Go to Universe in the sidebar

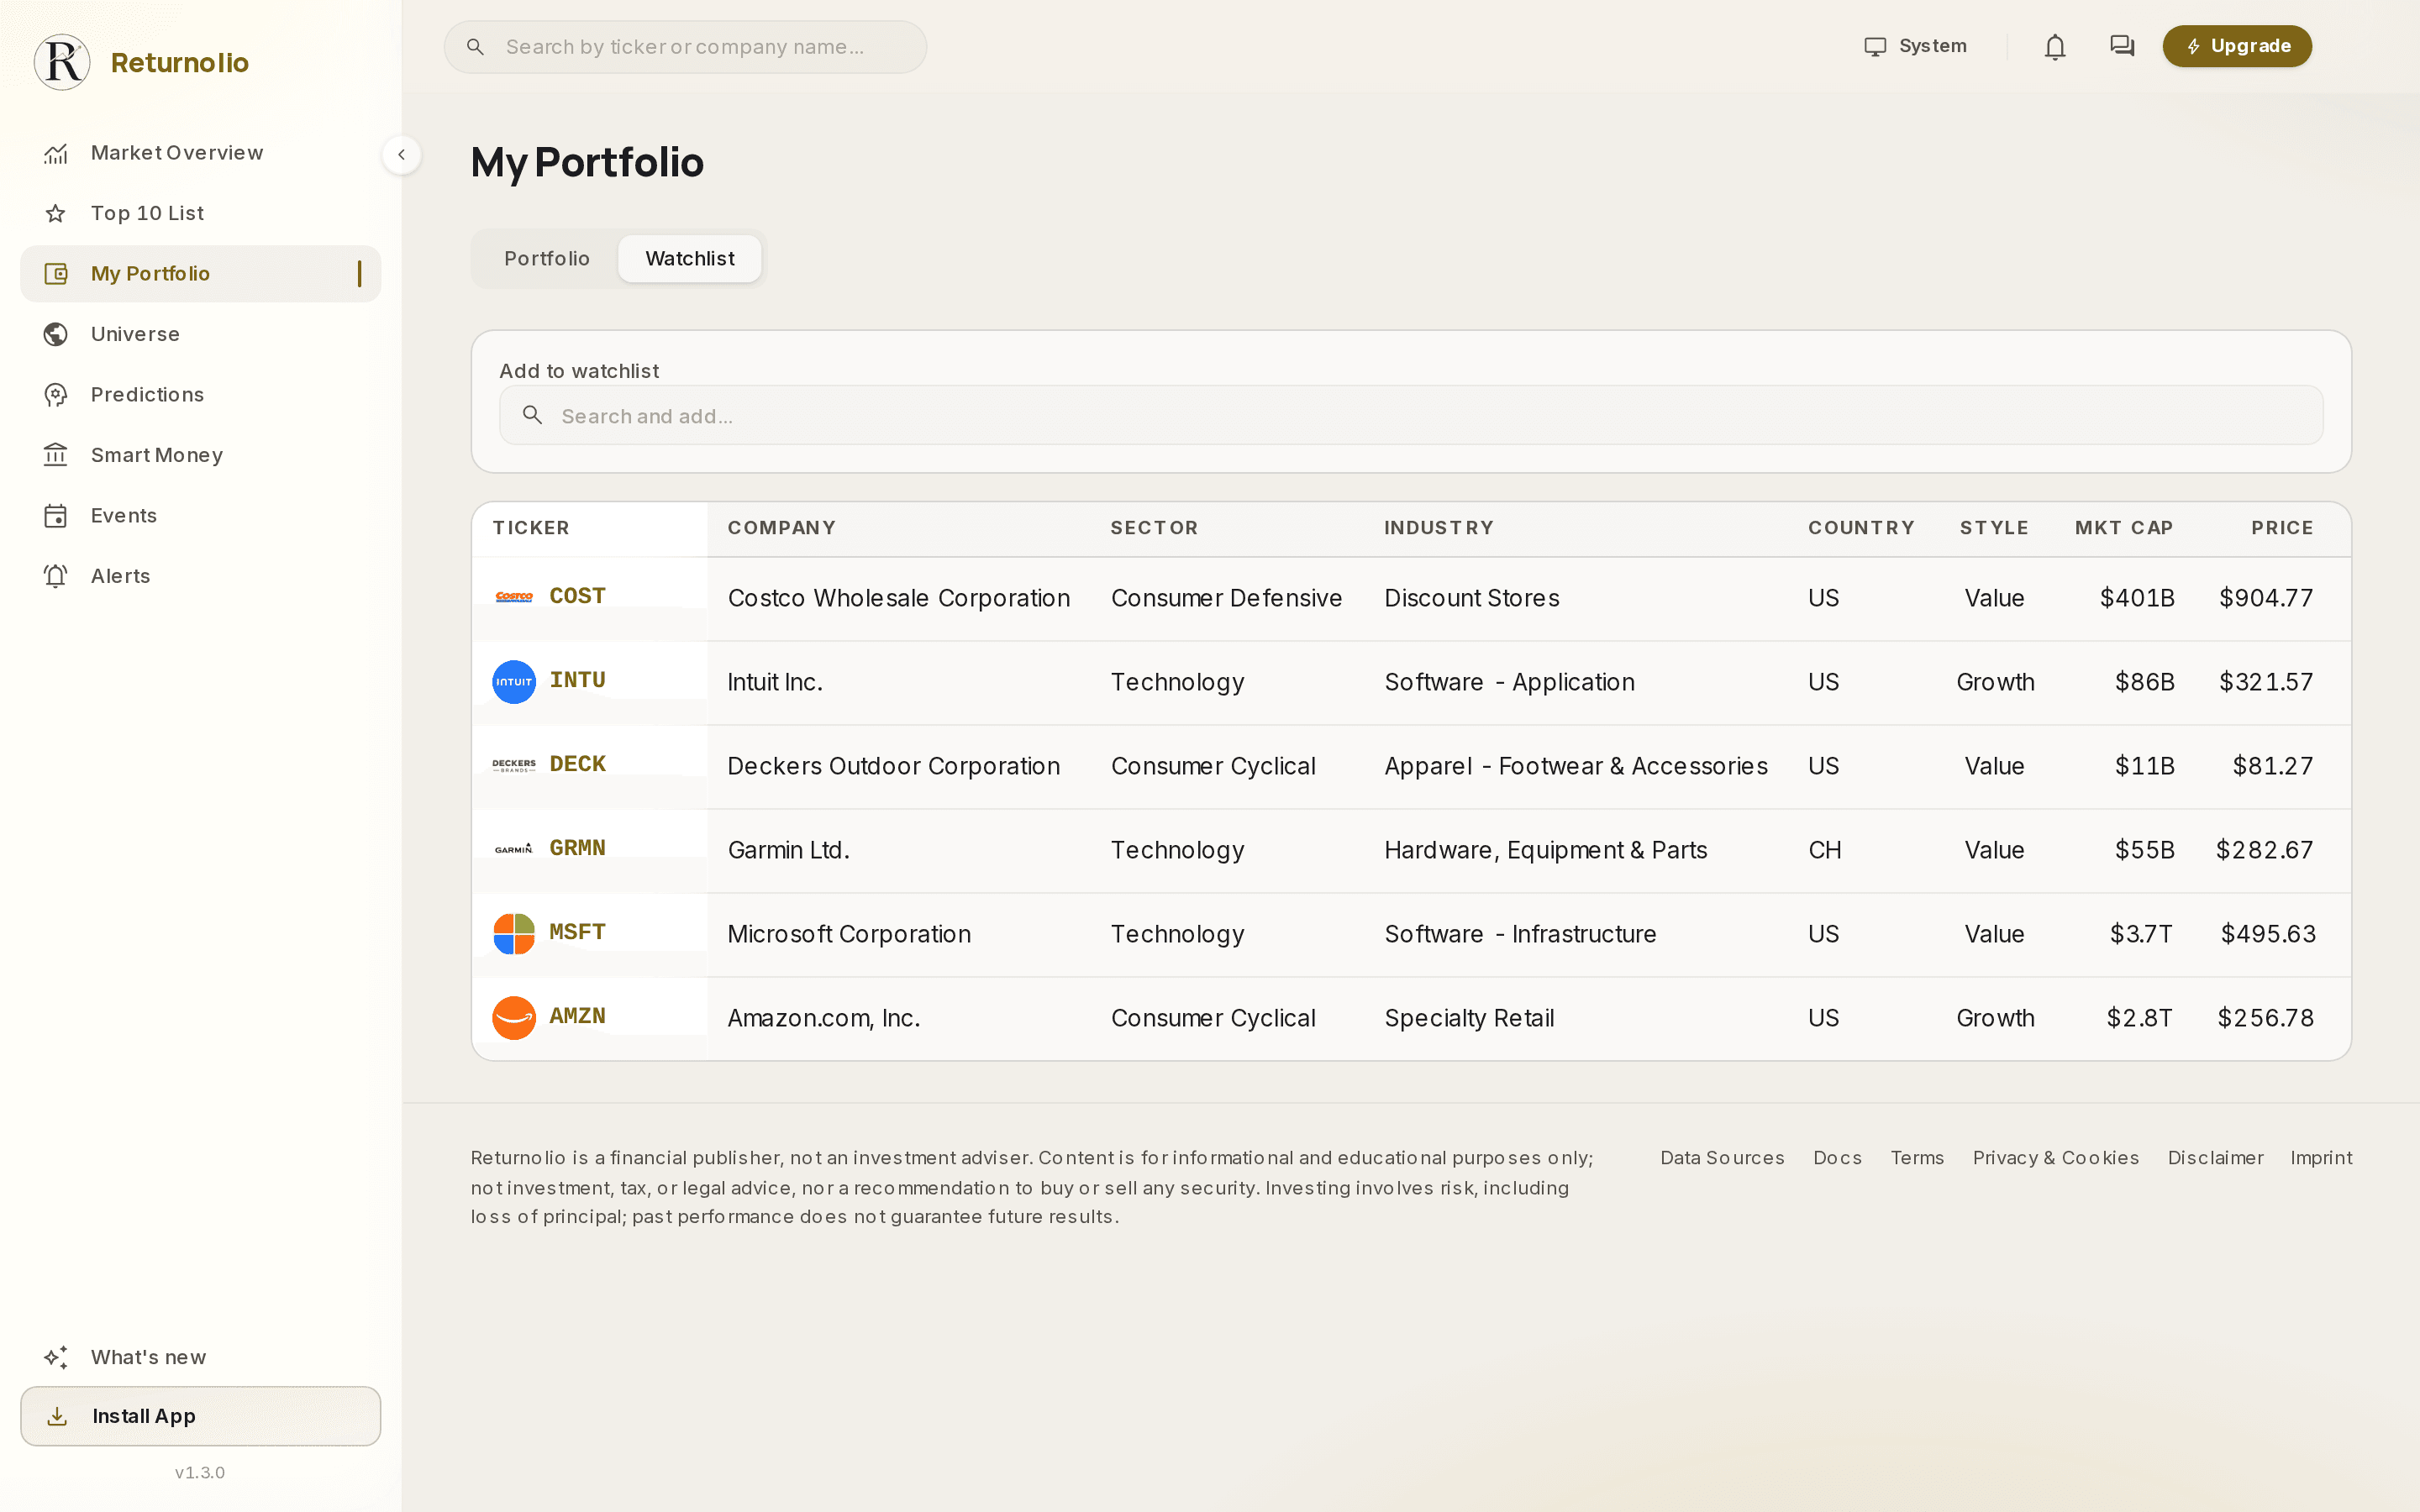201,334
